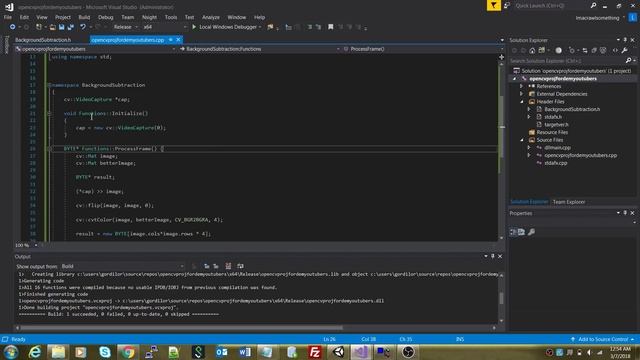
Task: Open the Tools menu
Action: (171, 17)
